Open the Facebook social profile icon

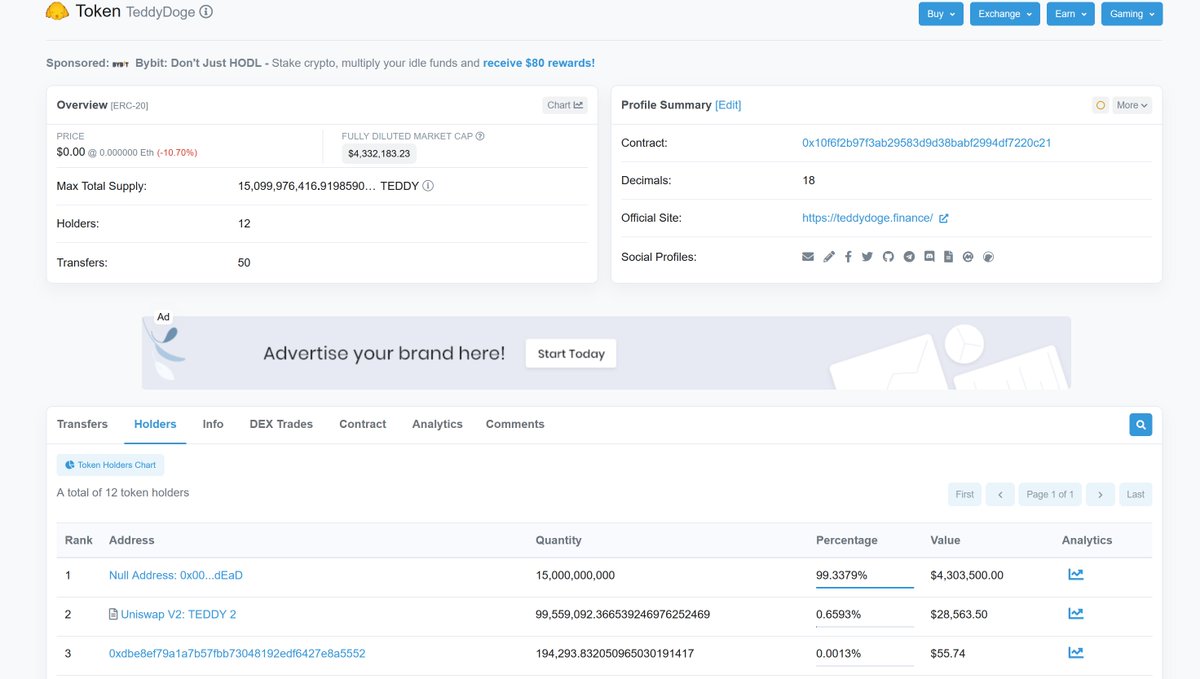(848, 257)
